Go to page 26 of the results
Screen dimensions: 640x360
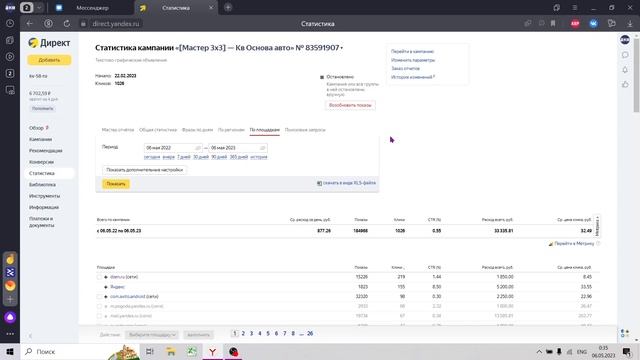point(310,333)
